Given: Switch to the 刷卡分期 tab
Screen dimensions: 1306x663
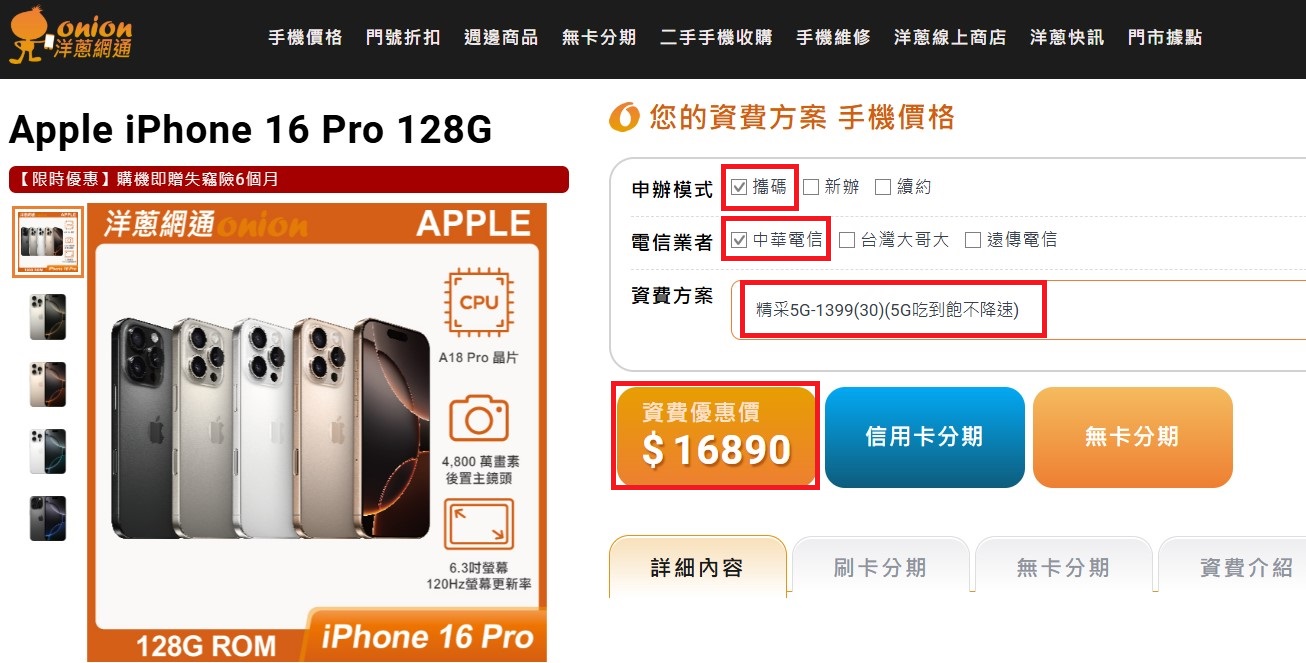Looking at the screenshot, I should pyautogui.click(x=880, y=567).
